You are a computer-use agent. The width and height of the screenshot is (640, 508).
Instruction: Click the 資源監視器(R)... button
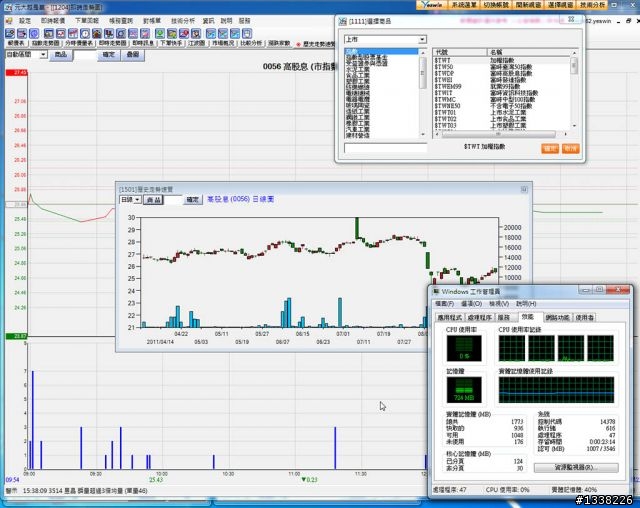point(576,467)
